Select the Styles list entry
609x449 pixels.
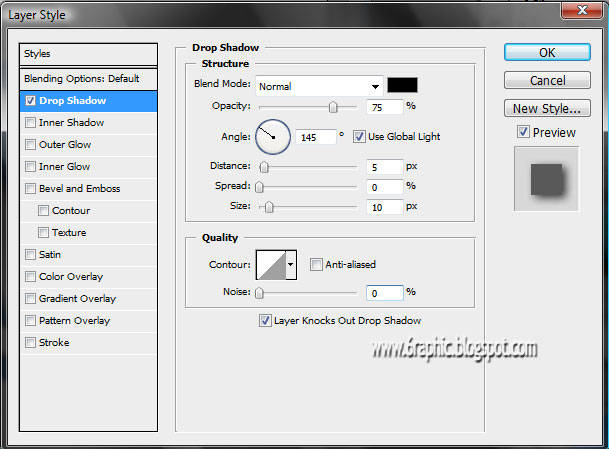click(88, 54)
